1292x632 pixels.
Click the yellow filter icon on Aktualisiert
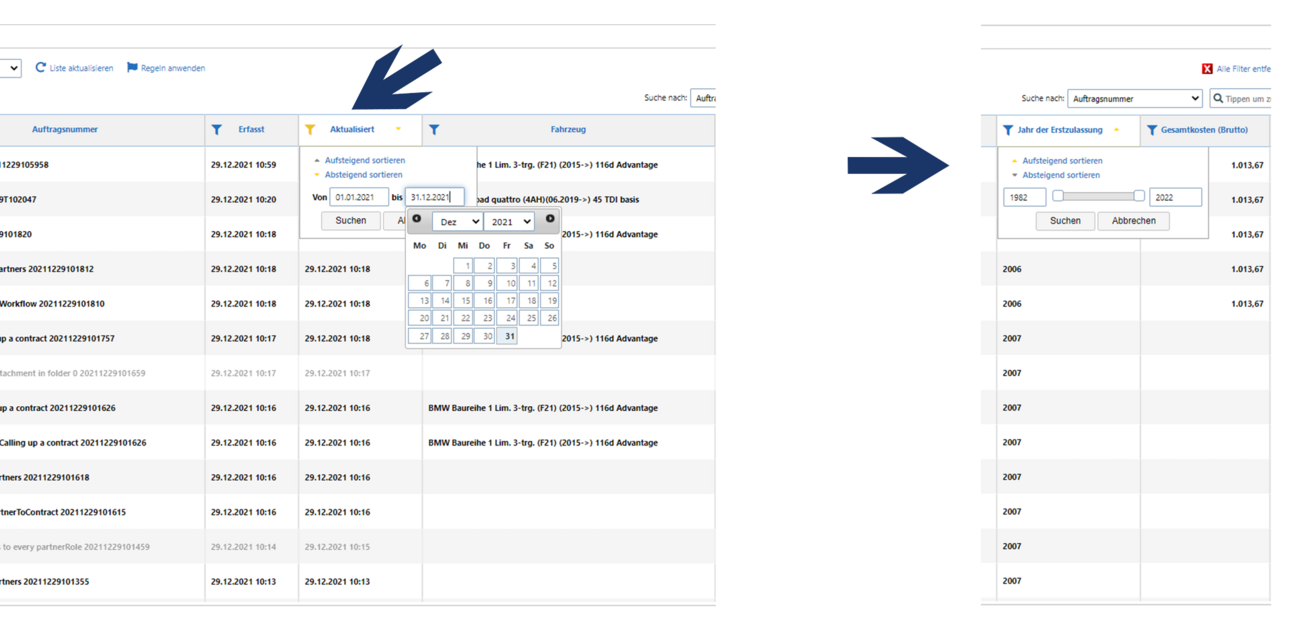point(310,130)
